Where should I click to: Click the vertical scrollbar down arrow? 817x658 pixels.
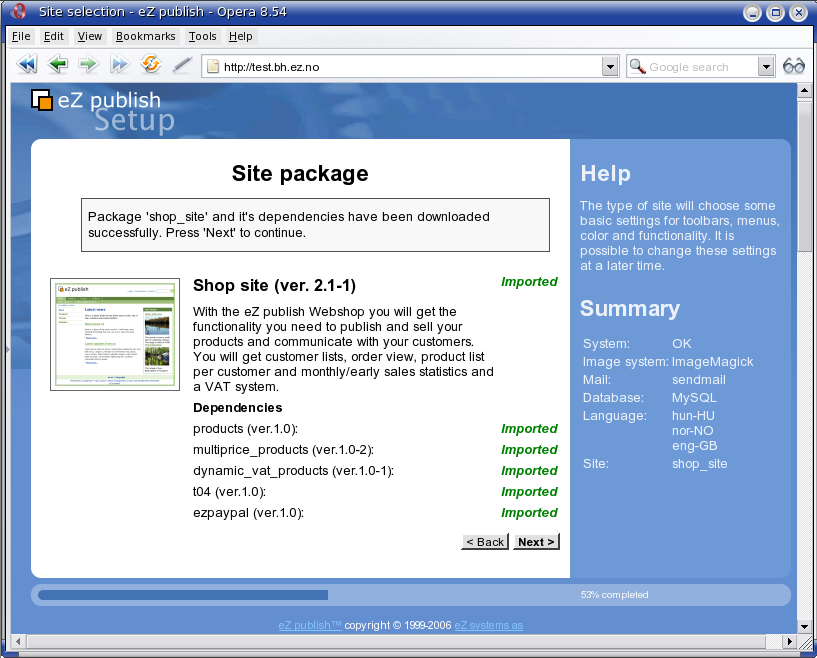coord(804,626)
